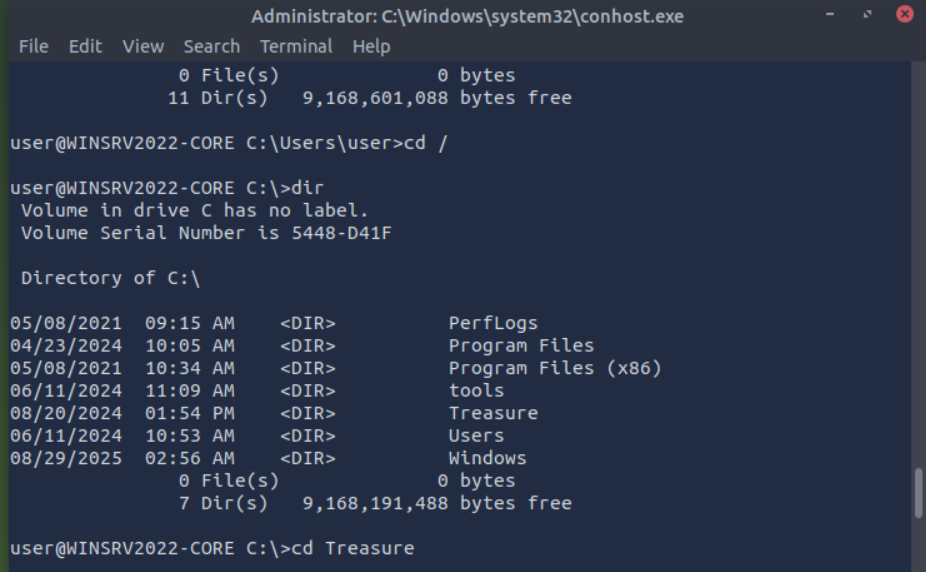Open the Help menu

[x=371, y=46]
